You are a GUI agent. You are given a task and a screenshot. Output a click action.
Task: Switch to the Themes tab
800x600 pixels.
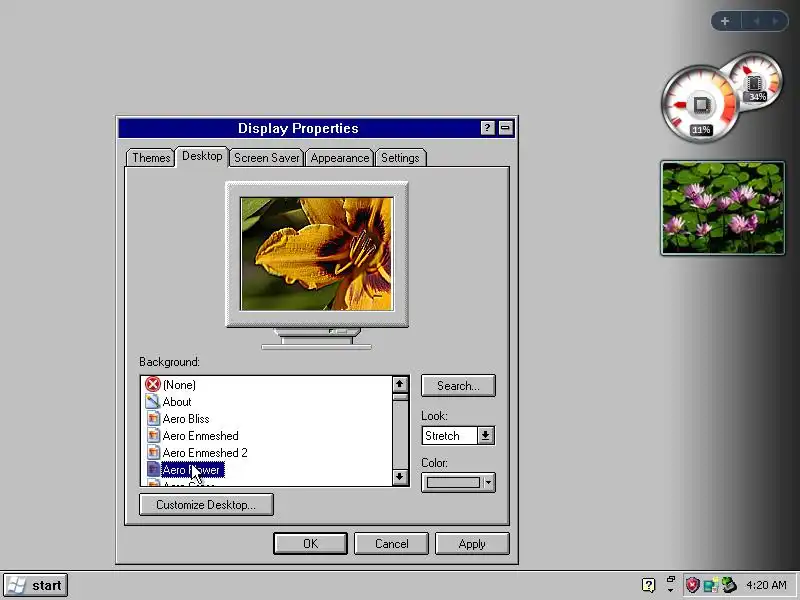pyautogui.click(x=151, y=158)
